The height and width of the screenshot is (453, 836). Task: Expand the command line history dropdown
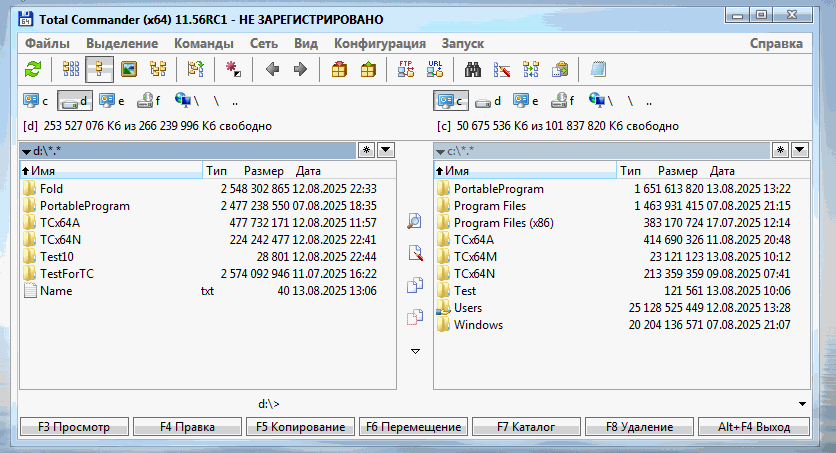tap(802, 404)
